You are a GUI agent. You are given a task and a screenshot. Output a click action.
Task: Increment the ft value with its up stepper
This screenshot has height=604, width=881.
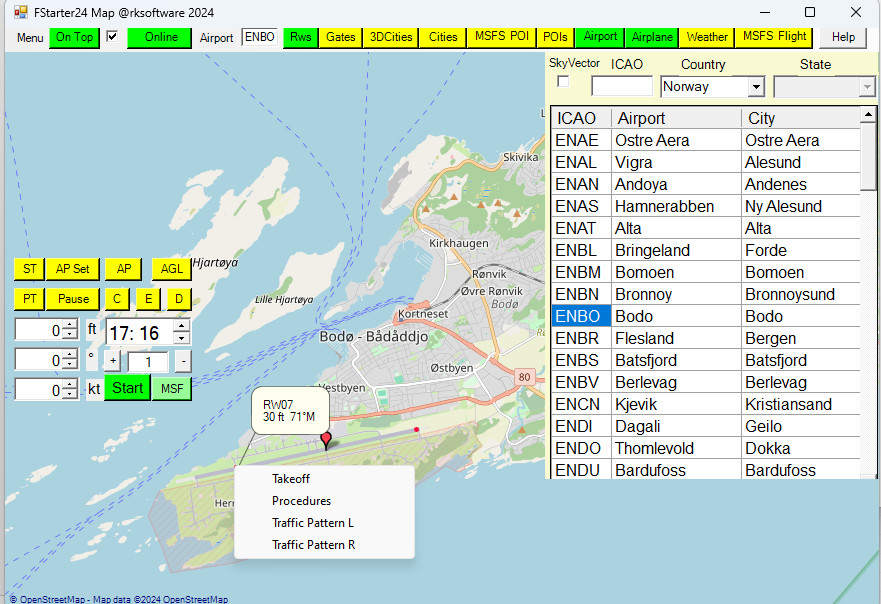point(71,323)
